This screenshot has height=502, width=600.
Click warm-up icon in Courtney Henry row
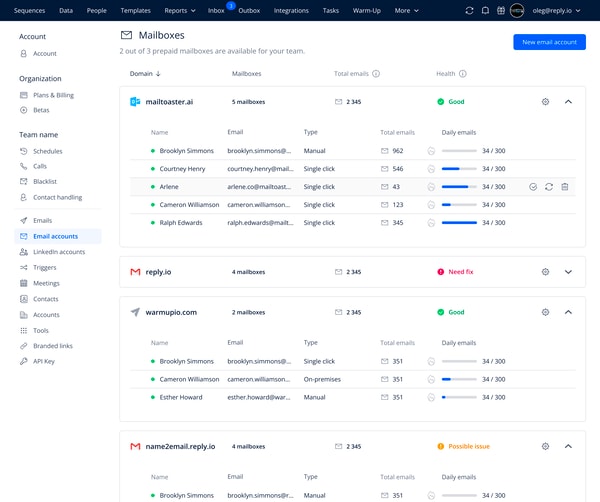[x=431, y=169]
